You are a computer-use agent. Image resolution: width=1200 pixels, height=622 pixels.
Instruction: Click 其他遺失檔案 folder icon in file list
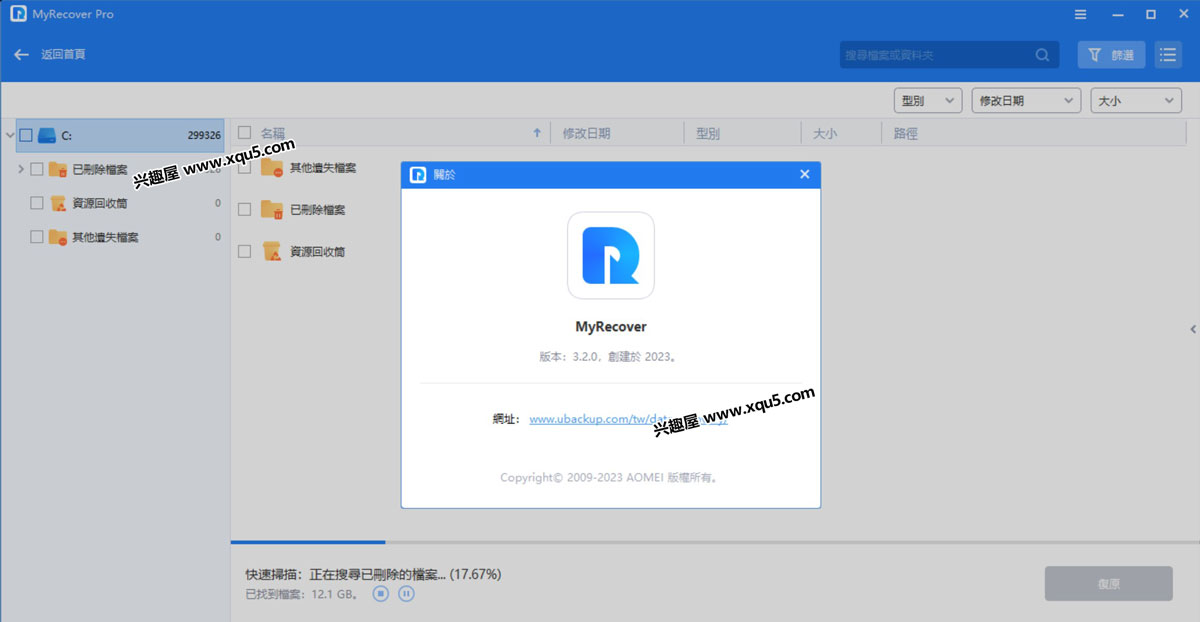point(271,168)
